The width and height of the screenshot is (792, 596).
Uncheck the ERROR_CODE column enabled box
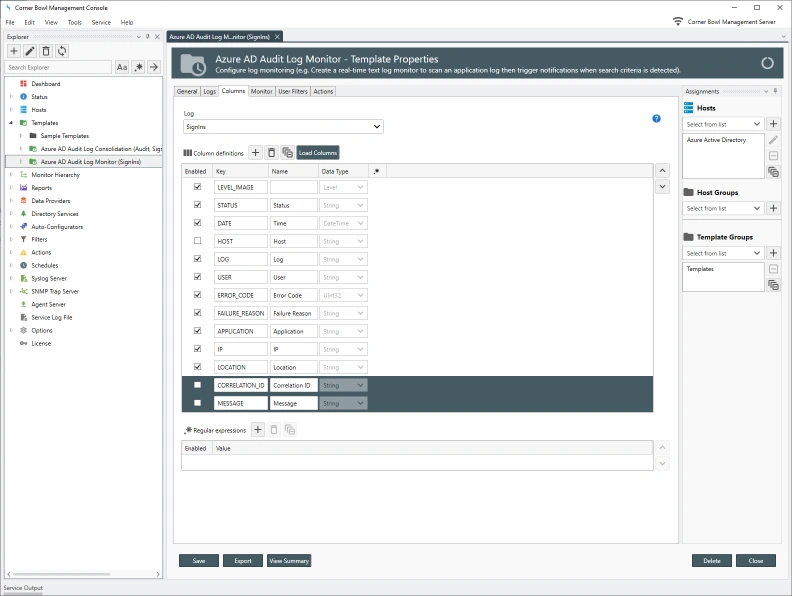[x=197, y=295]
